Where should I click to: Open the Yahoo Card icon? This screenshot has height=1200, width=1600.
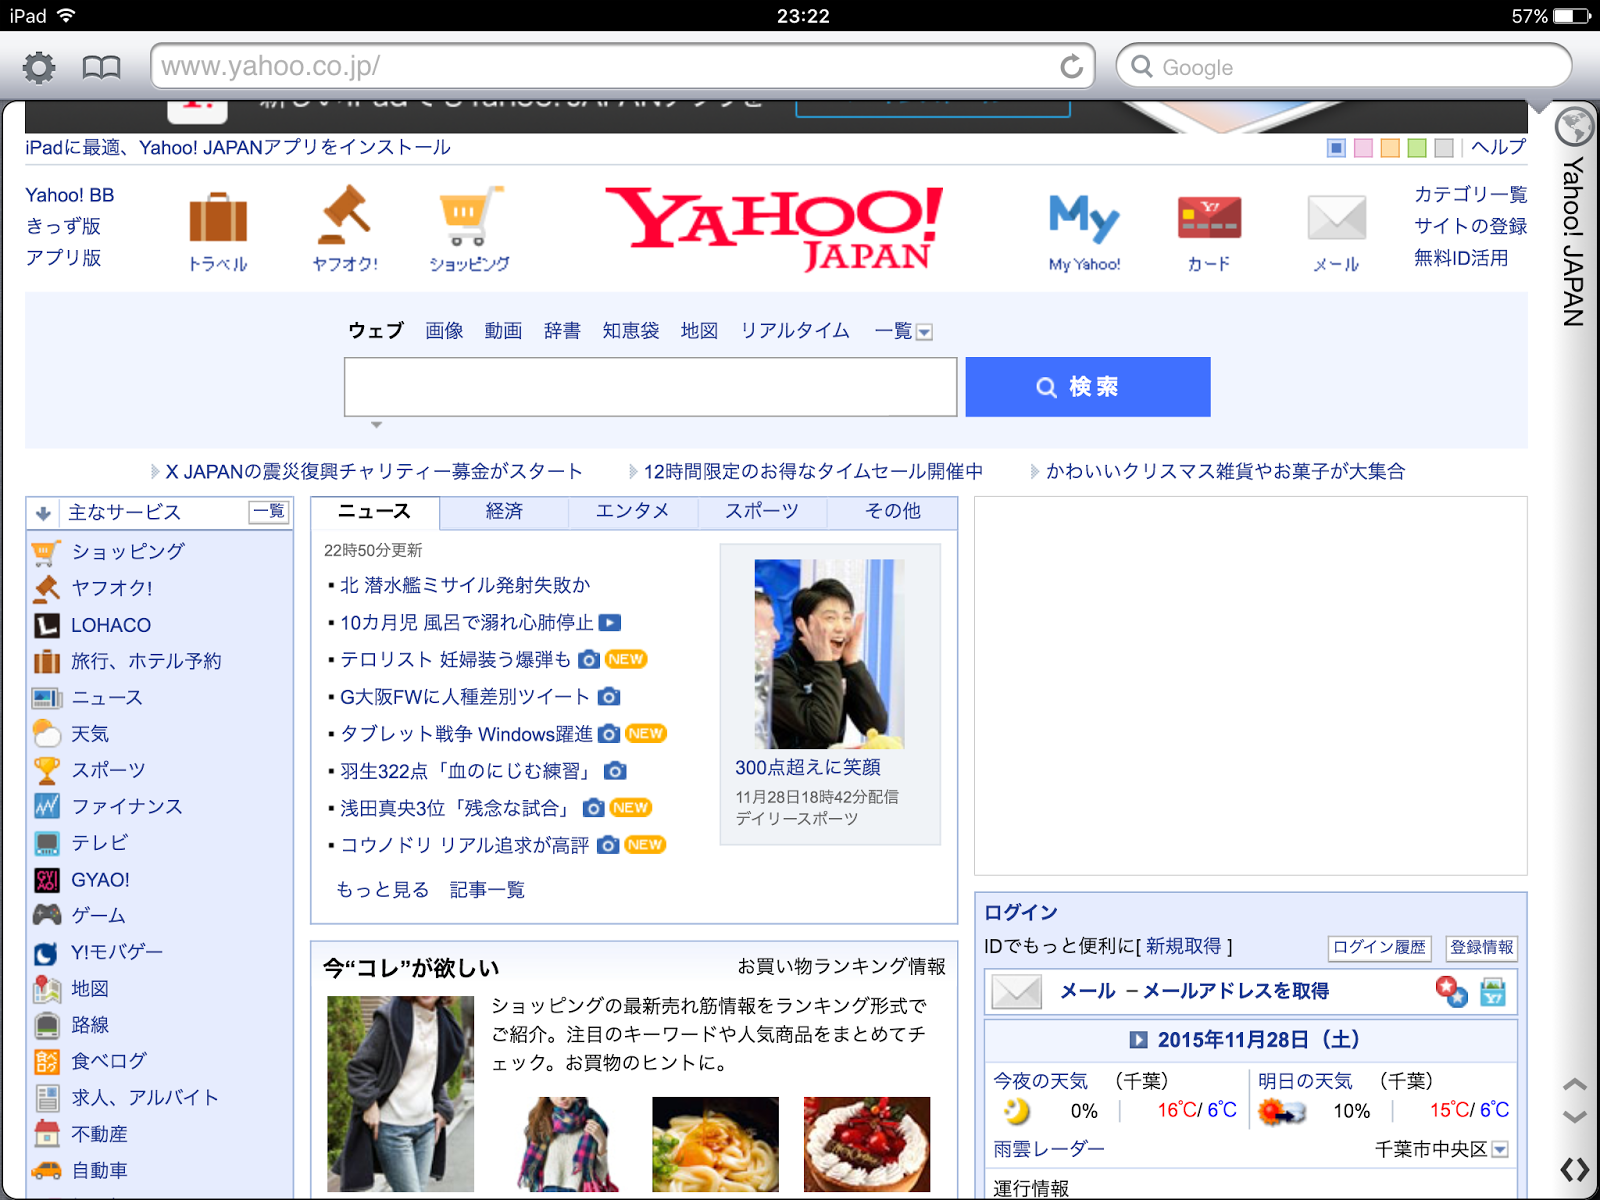pos(1209,218)
